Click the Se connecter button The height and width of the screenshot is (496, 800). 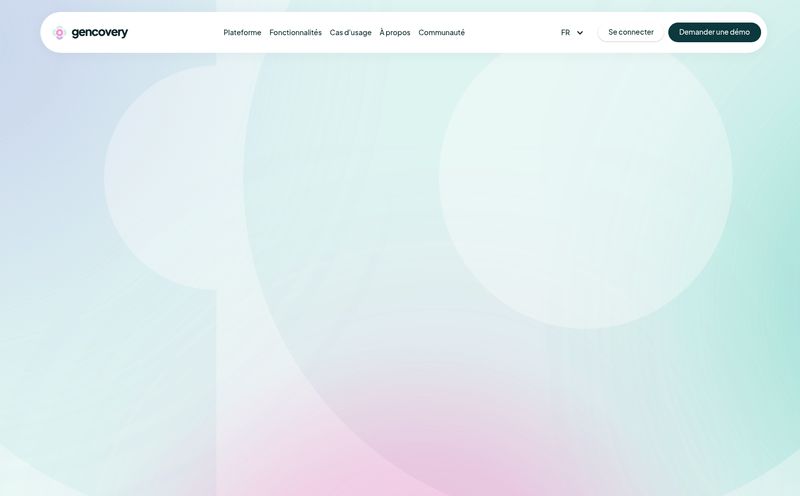631,32
